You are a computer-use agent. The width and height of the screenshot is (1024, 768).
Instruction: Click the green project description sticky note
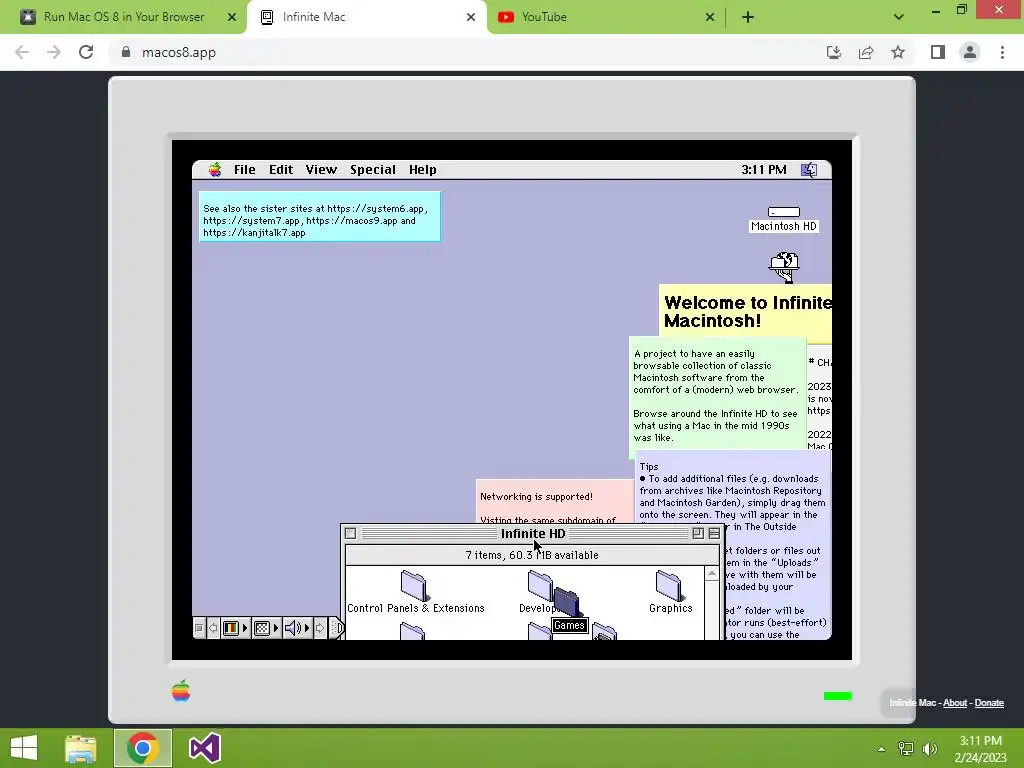(x=716, y=395)
